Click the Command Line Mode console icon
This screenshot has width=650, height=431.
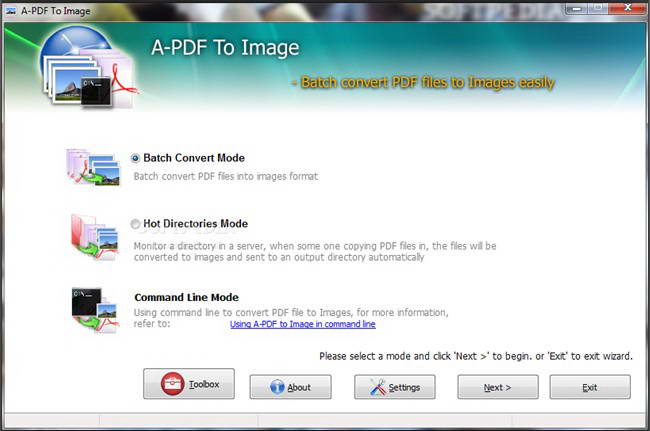pos(95,310)
